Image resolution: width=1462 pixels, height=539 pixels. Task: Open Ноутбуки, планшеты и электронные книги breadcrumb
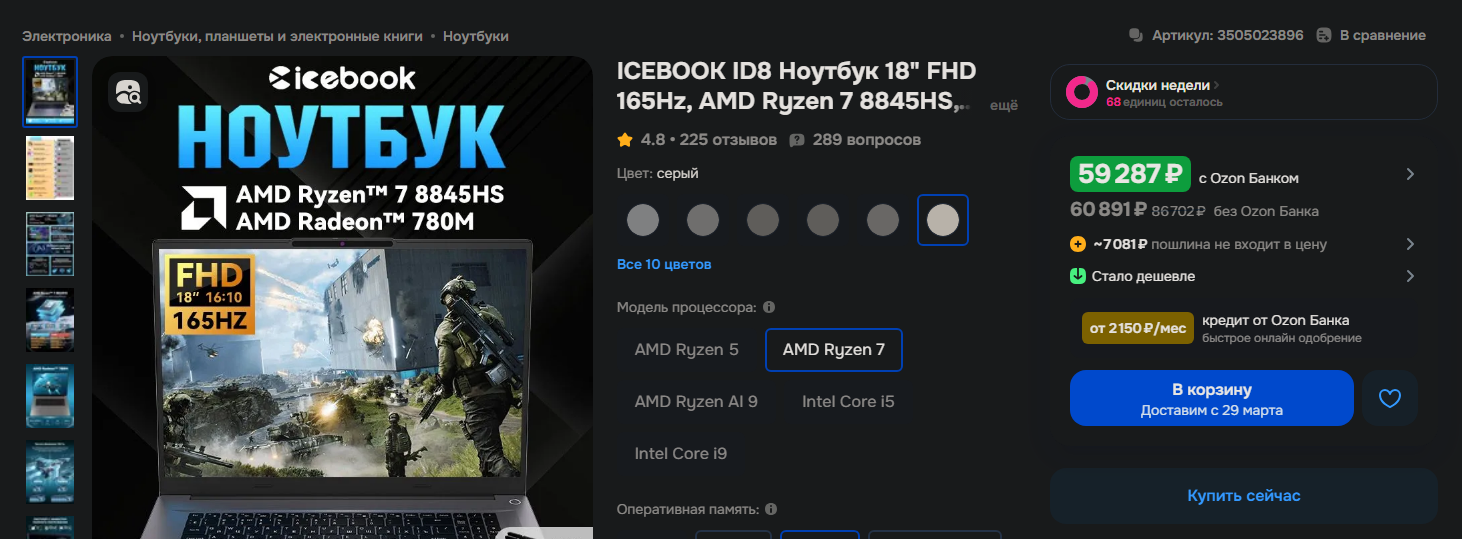coord(277,36)
